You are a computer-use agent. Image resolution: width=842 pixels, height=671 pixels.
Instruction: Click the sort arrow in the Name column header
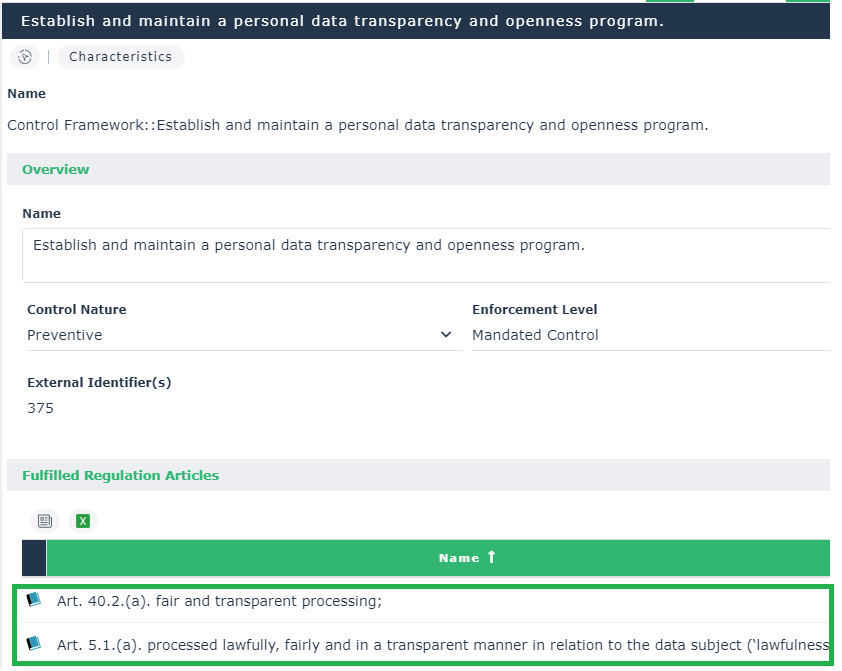[491, 557]
